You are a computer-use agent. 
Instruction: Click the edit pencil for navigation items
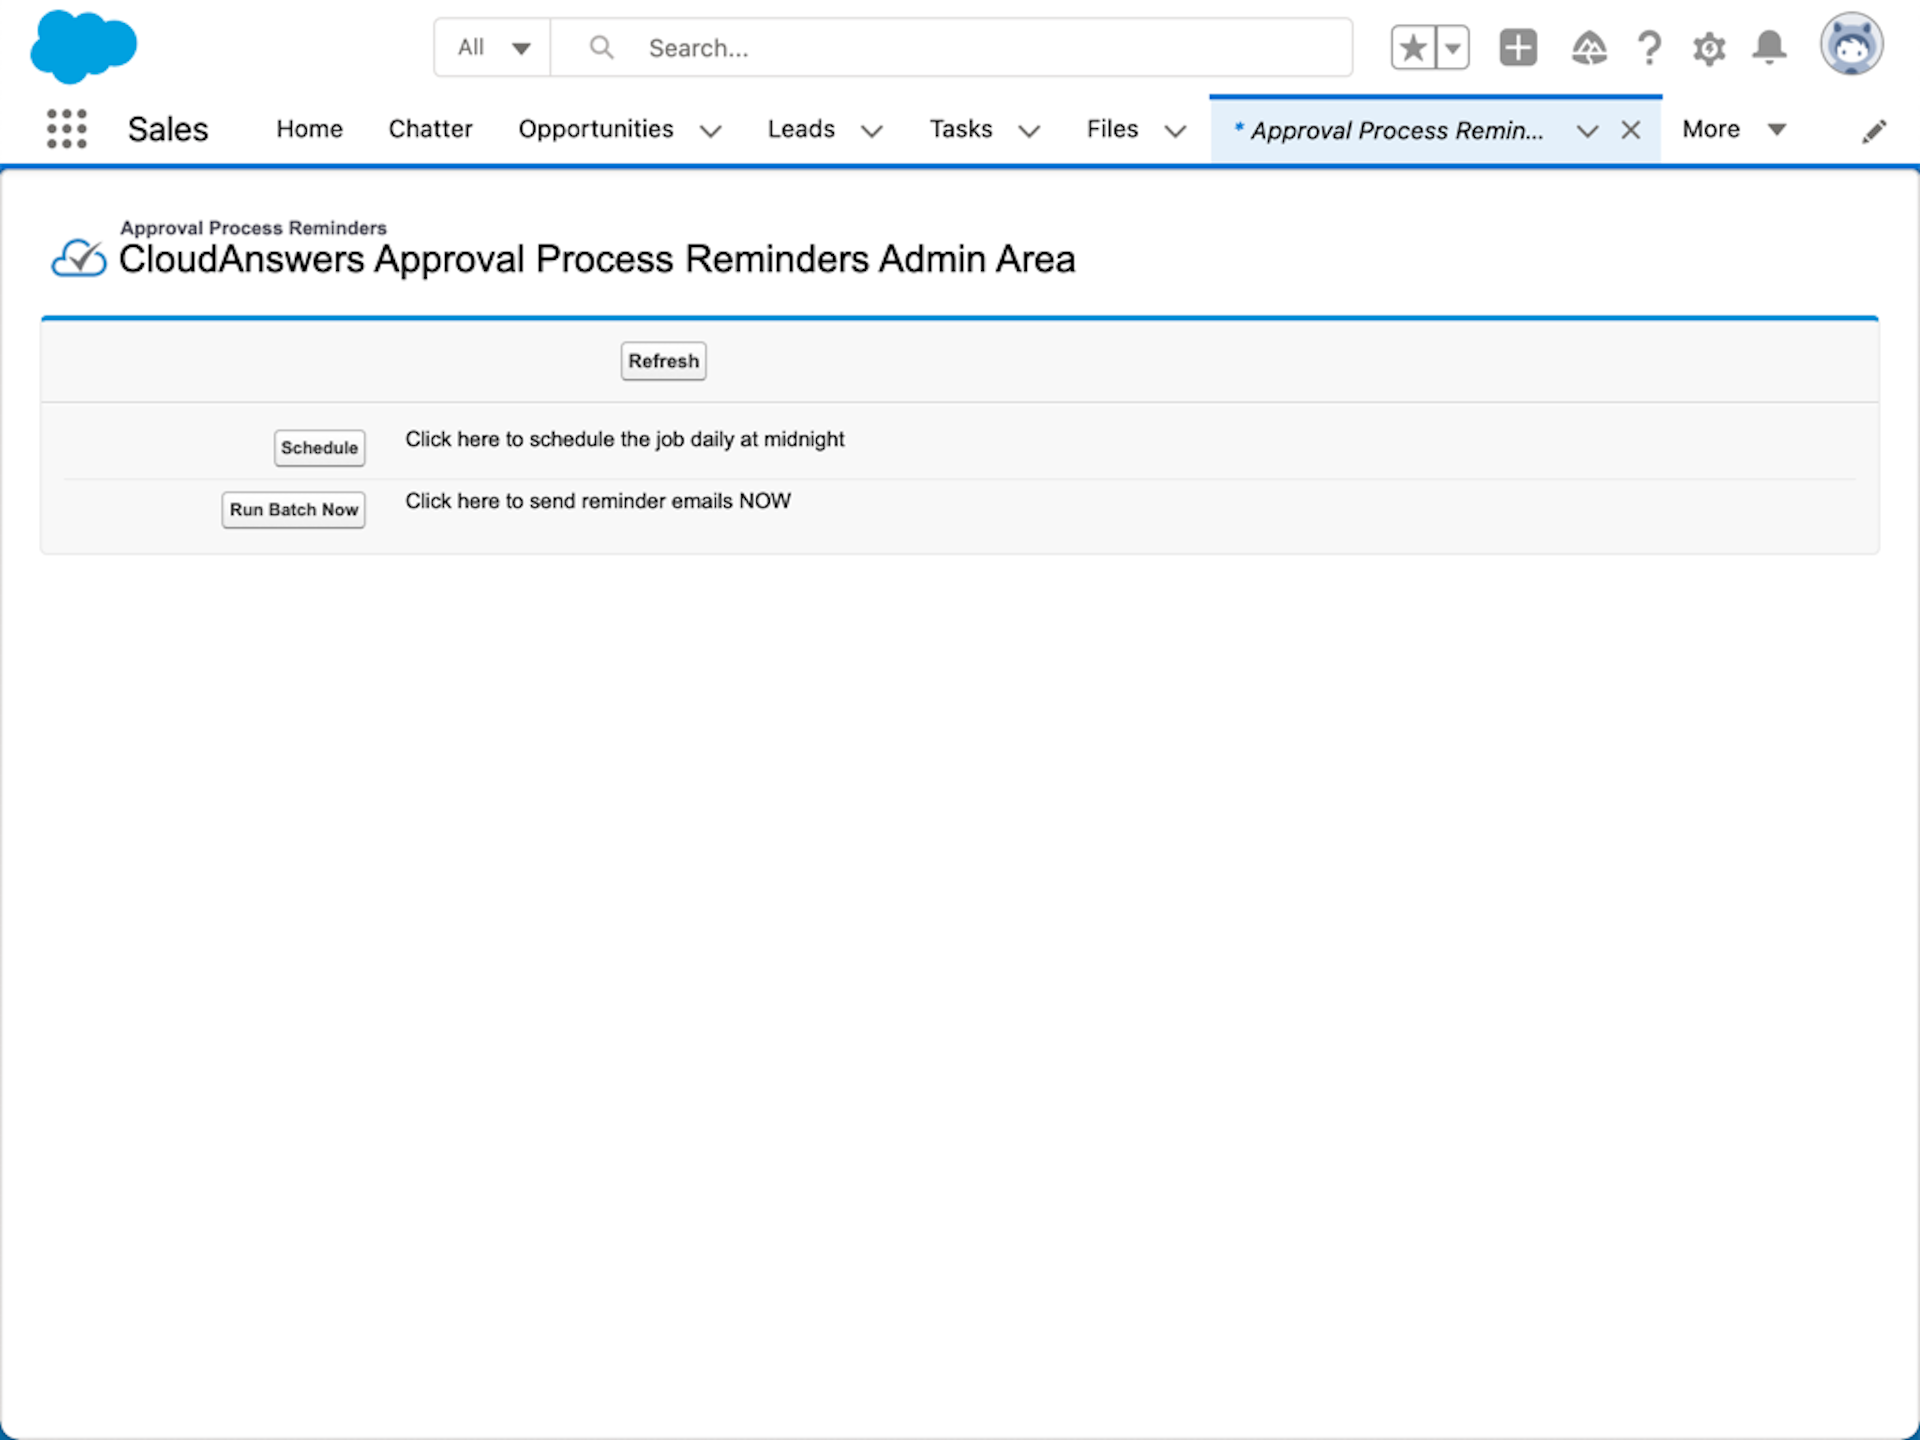1875,130
